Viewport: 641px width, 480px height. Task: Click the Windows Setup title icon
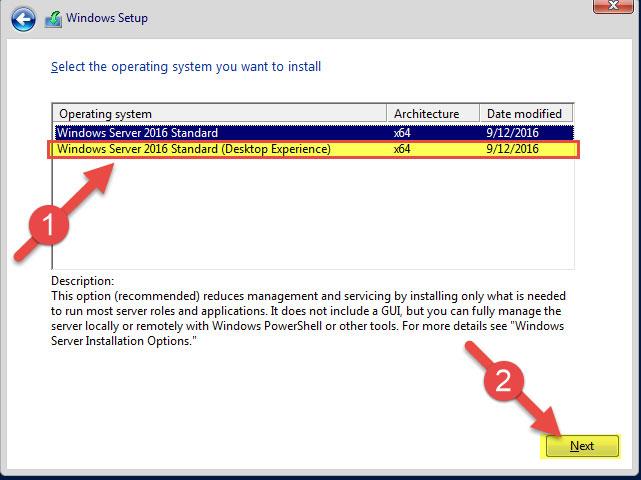[54, 19]
